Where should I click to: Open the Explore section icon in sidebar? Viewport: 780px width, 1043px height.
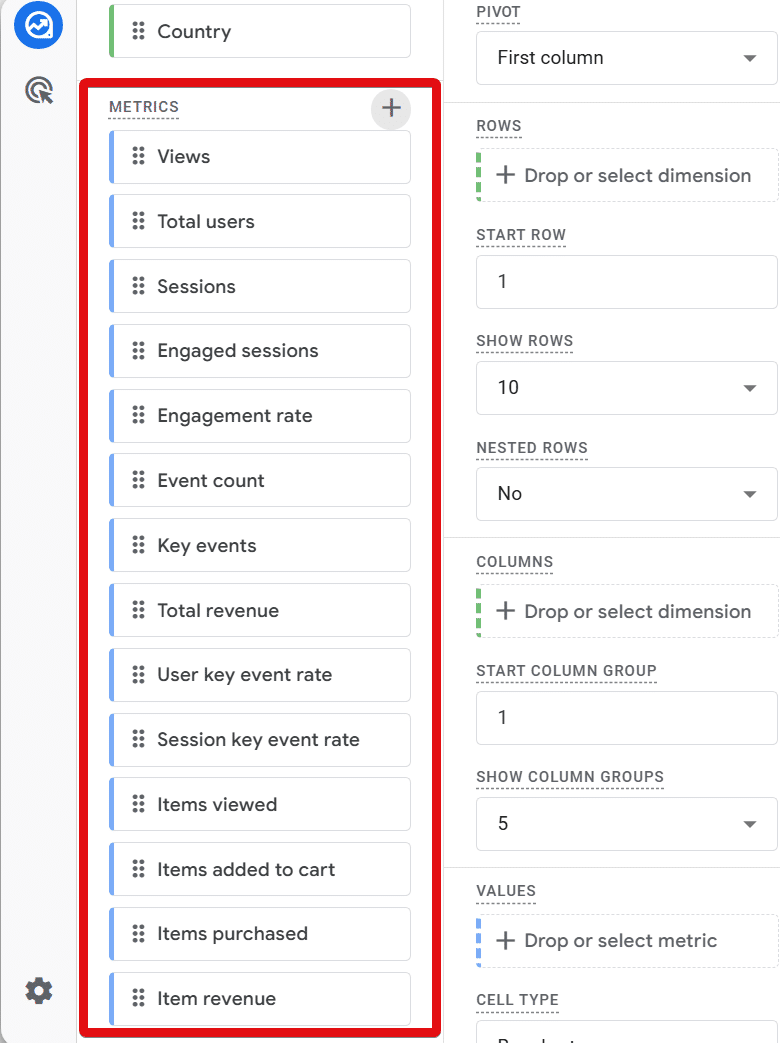[39, 25]
